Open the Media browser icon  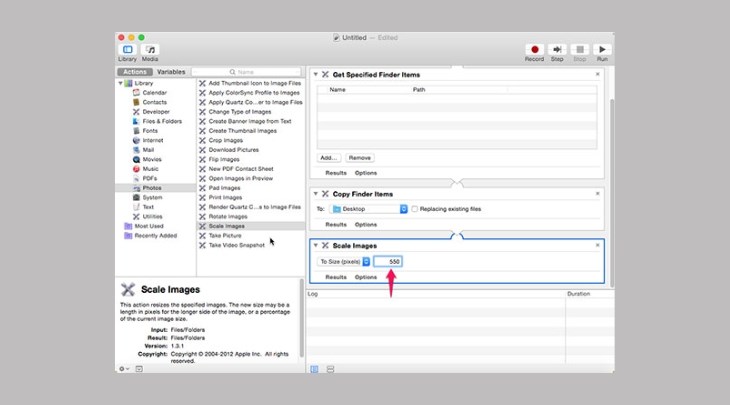click(x=150, y=49)
